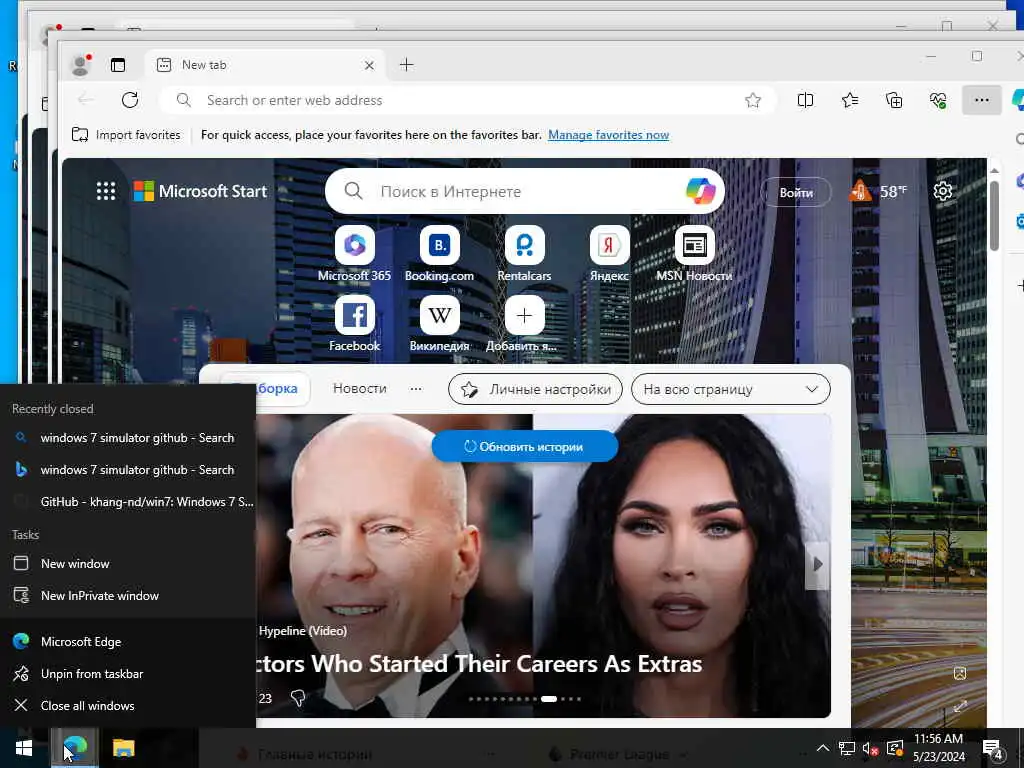Launch Microsoft Edge from jump list
Image resolution: width=1024 pixels, height=768 pixels.
127,641
